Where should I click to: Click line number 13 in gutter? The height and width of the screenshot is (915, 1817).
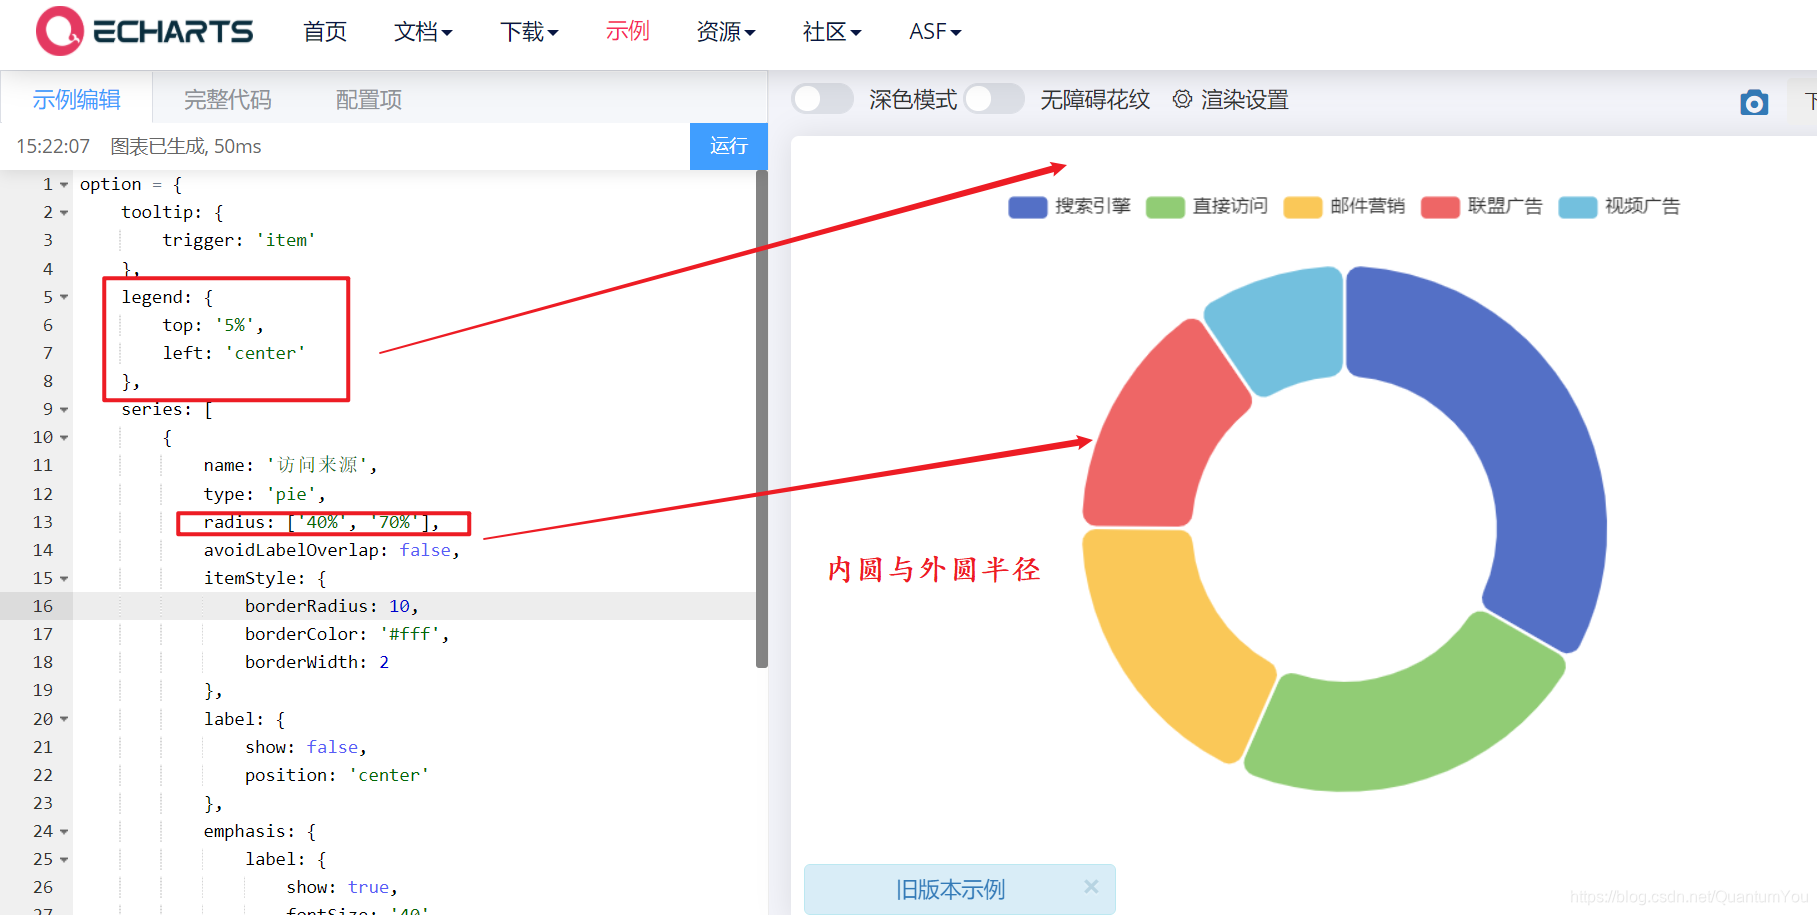[x=43, y=522]
